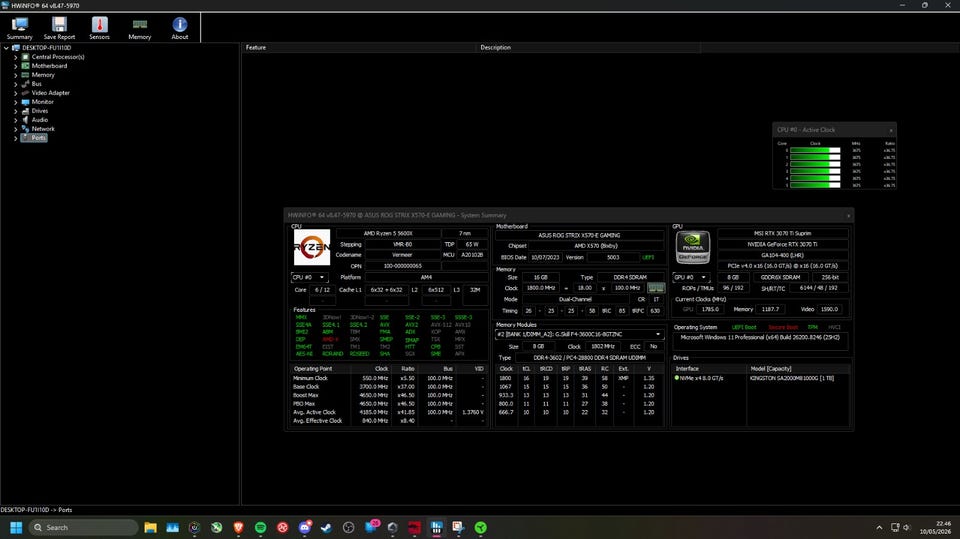Viewport: 960px width, 539px height.
Task: Click the taskbar Search box
Action: click(x=83, y=527)
